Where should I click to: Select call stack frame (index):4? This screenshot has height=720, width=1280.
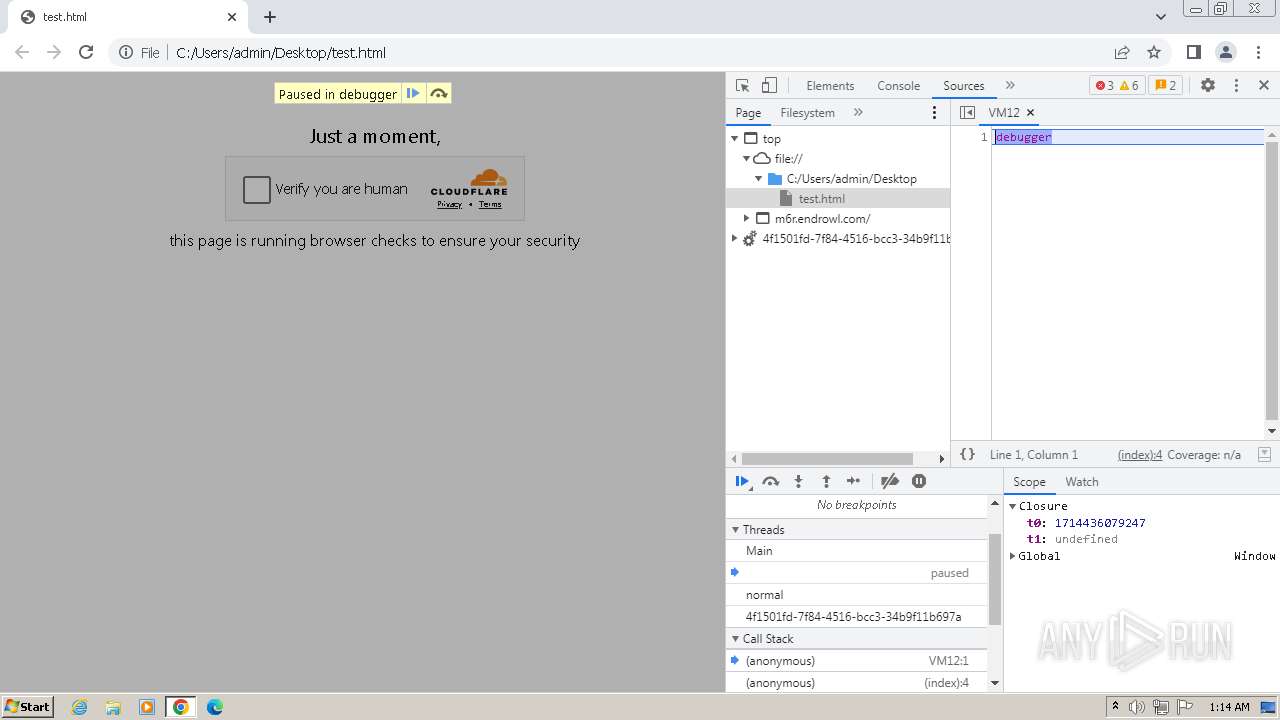857,683
